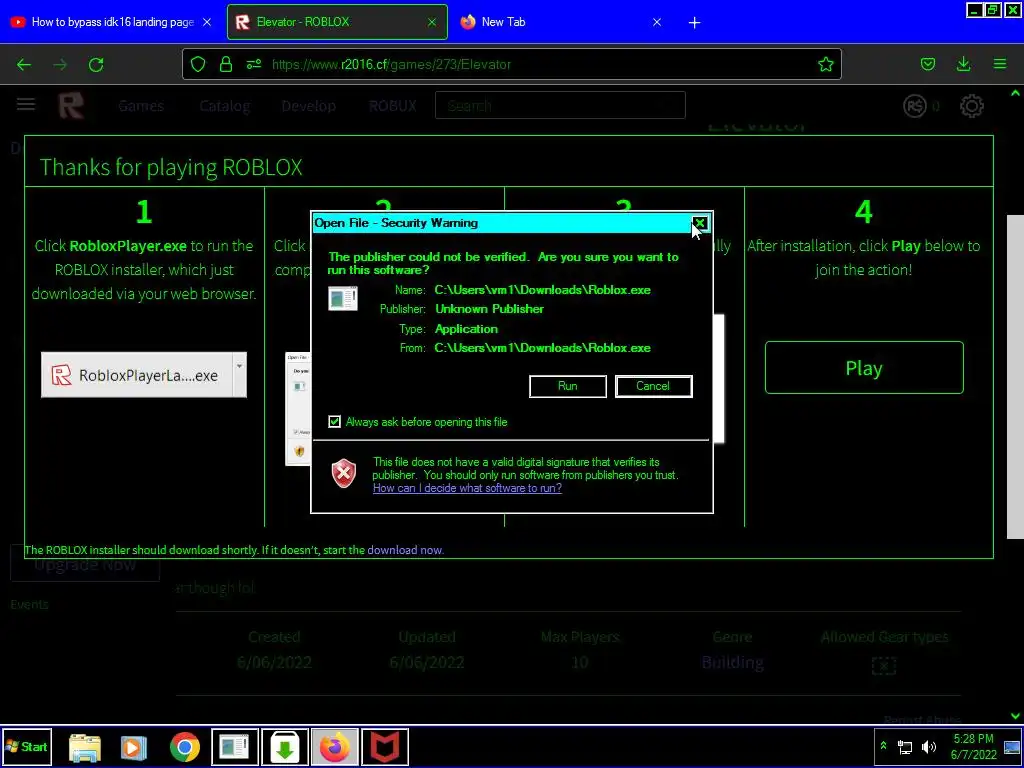Open the ROBLOX site hamburger menu
This screenshot has width=1024, height=768.
[x=26, y=104]
